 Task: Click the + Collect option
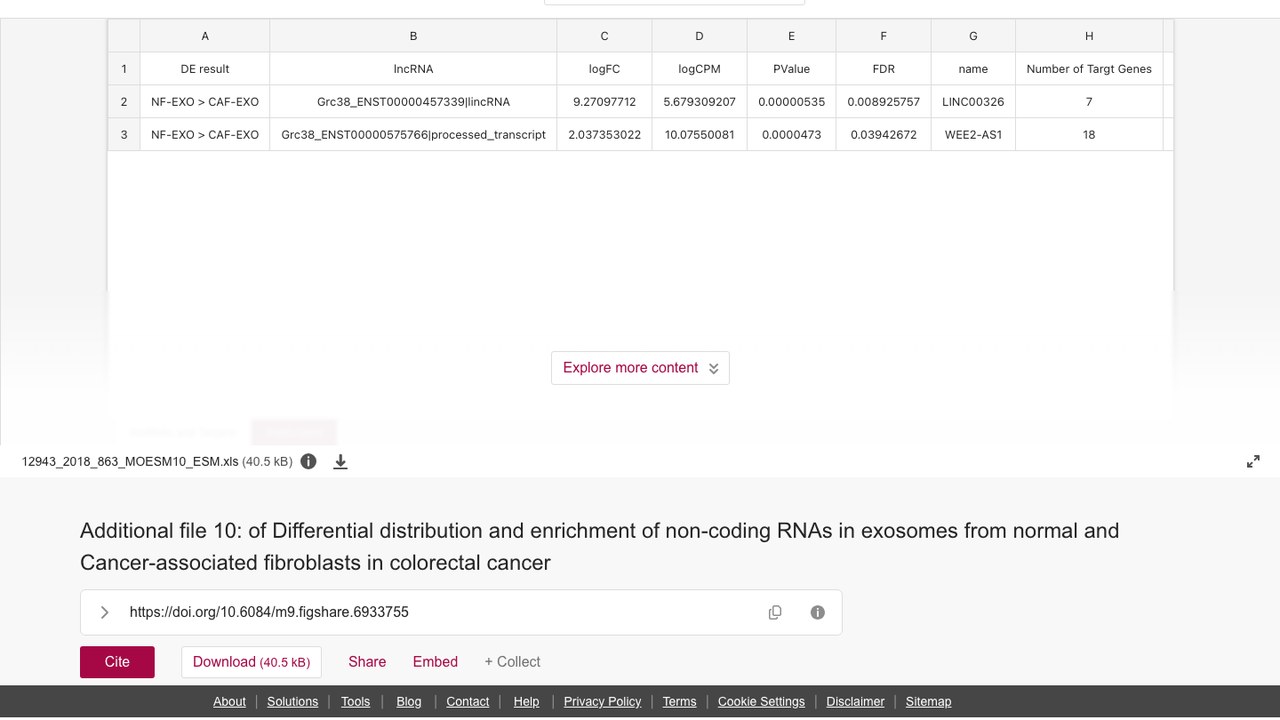coord(512,662)
